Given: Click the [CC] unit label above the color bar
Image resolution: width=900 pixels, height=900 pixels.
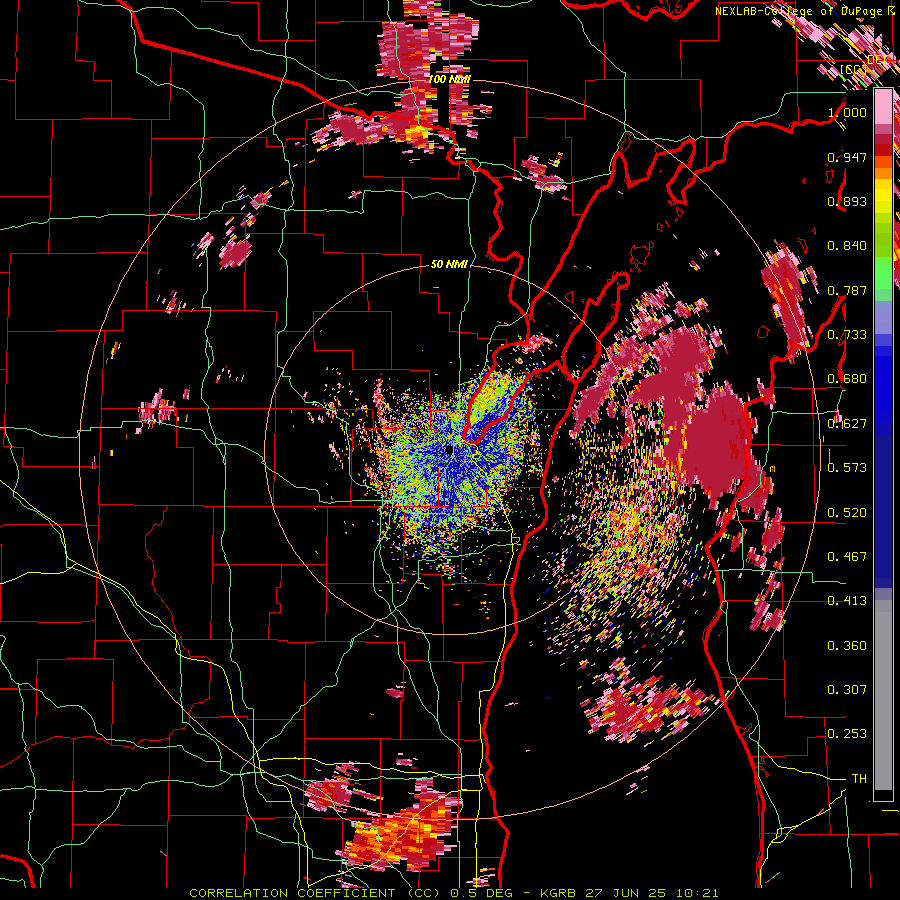Looking at the screenshot, I should [x=853, y=69].
